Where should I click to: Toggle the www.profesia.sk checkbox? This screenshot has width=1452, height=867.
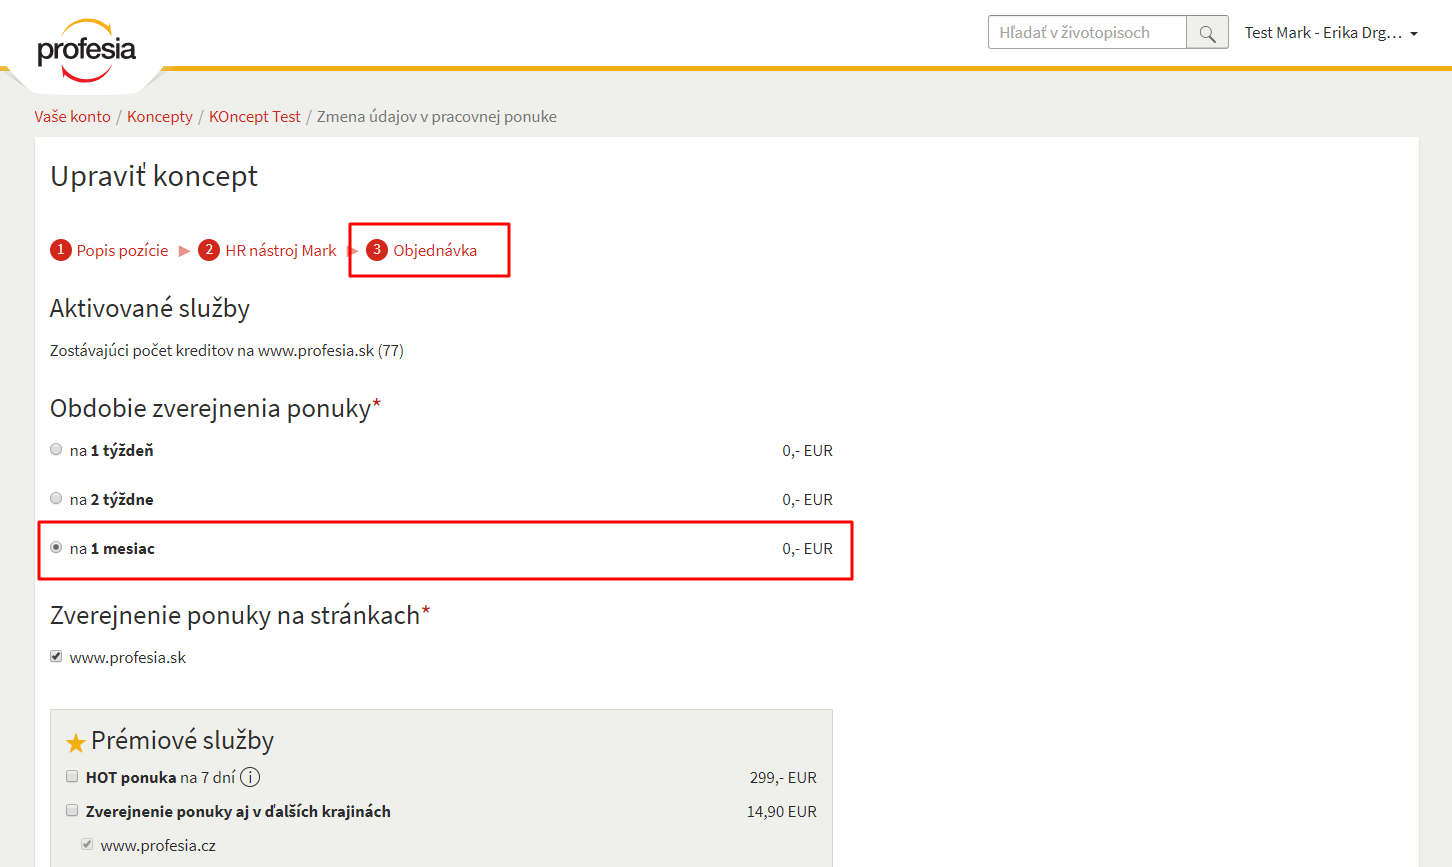pos(56,657)
